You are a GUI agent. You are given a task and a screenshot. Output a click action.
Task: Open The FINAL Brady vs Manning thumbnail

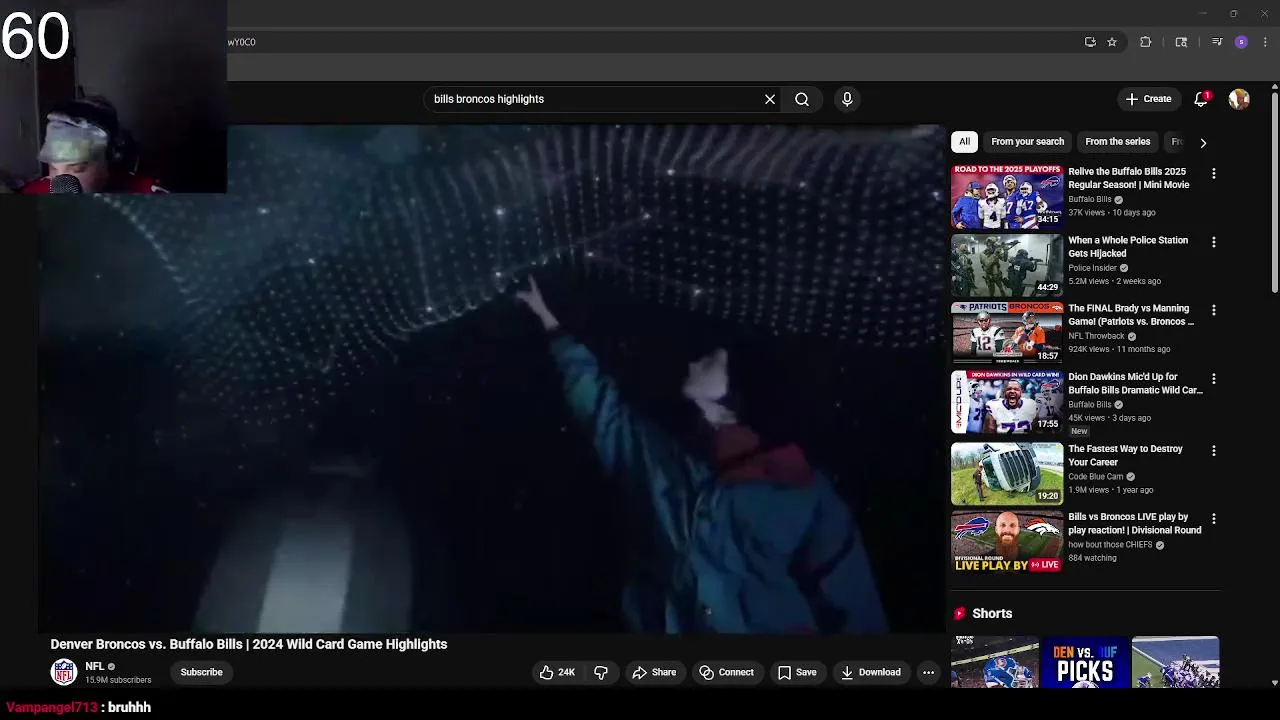click(1007, 333)
